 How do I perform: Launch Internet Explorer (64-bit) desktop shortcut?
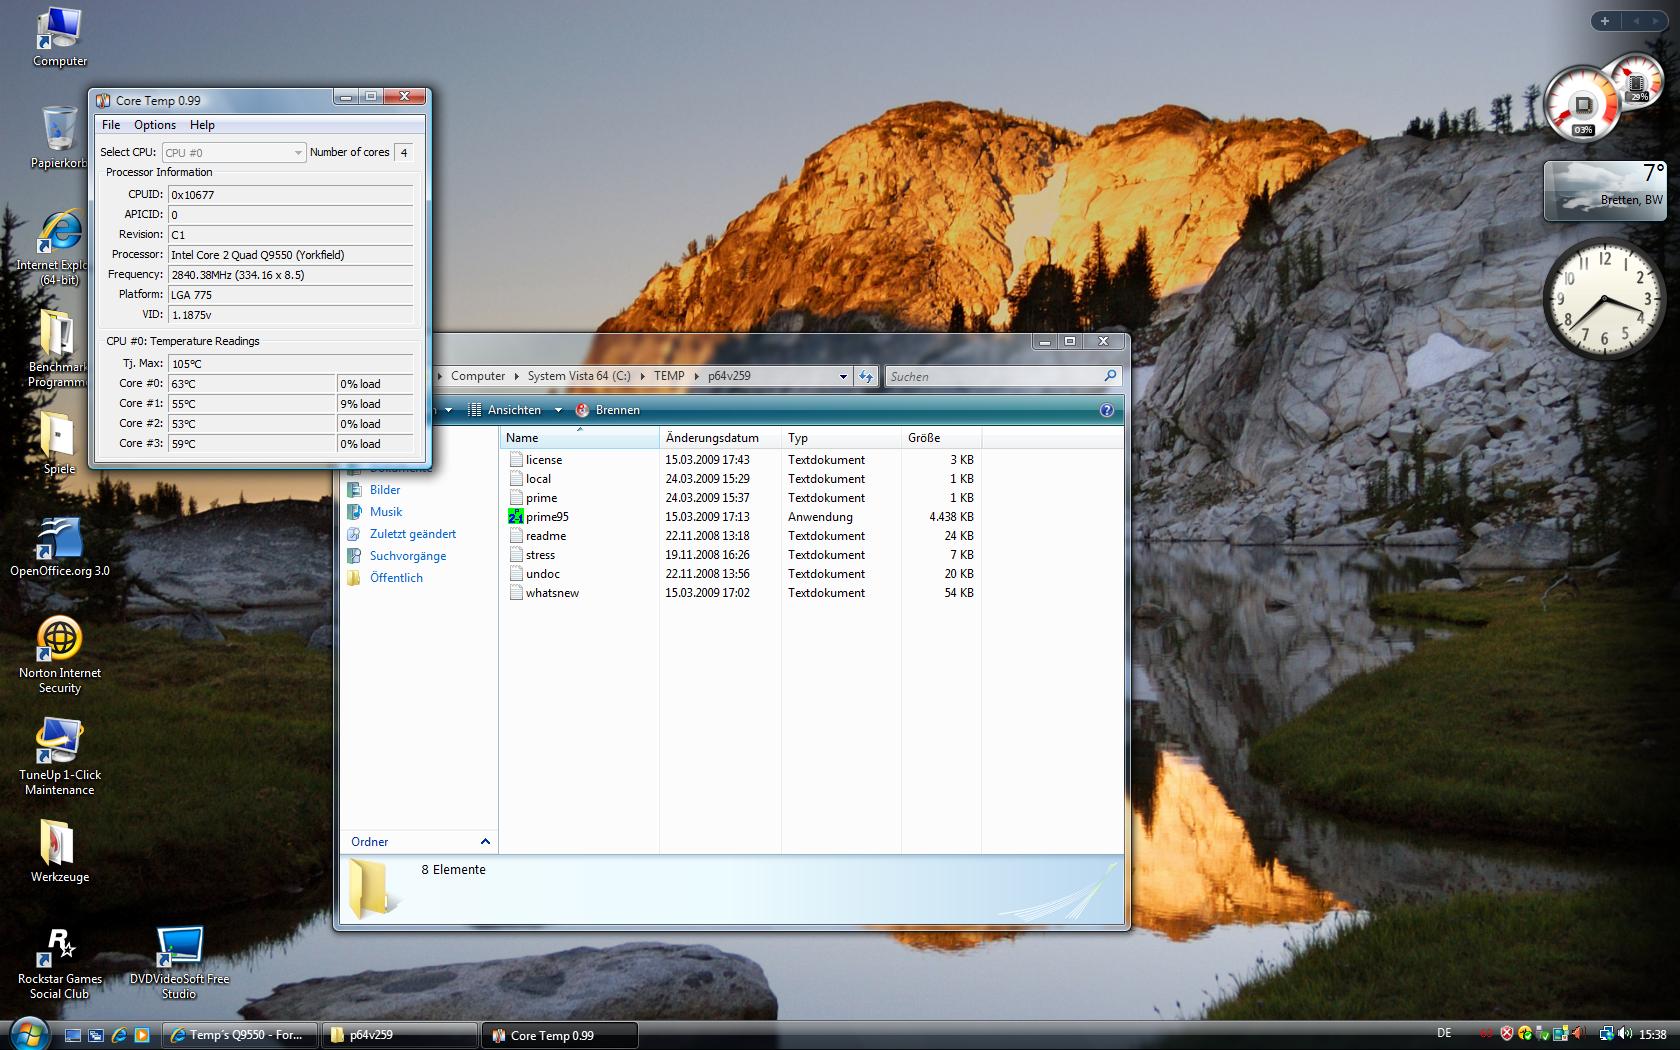click(x=59, y=248)
